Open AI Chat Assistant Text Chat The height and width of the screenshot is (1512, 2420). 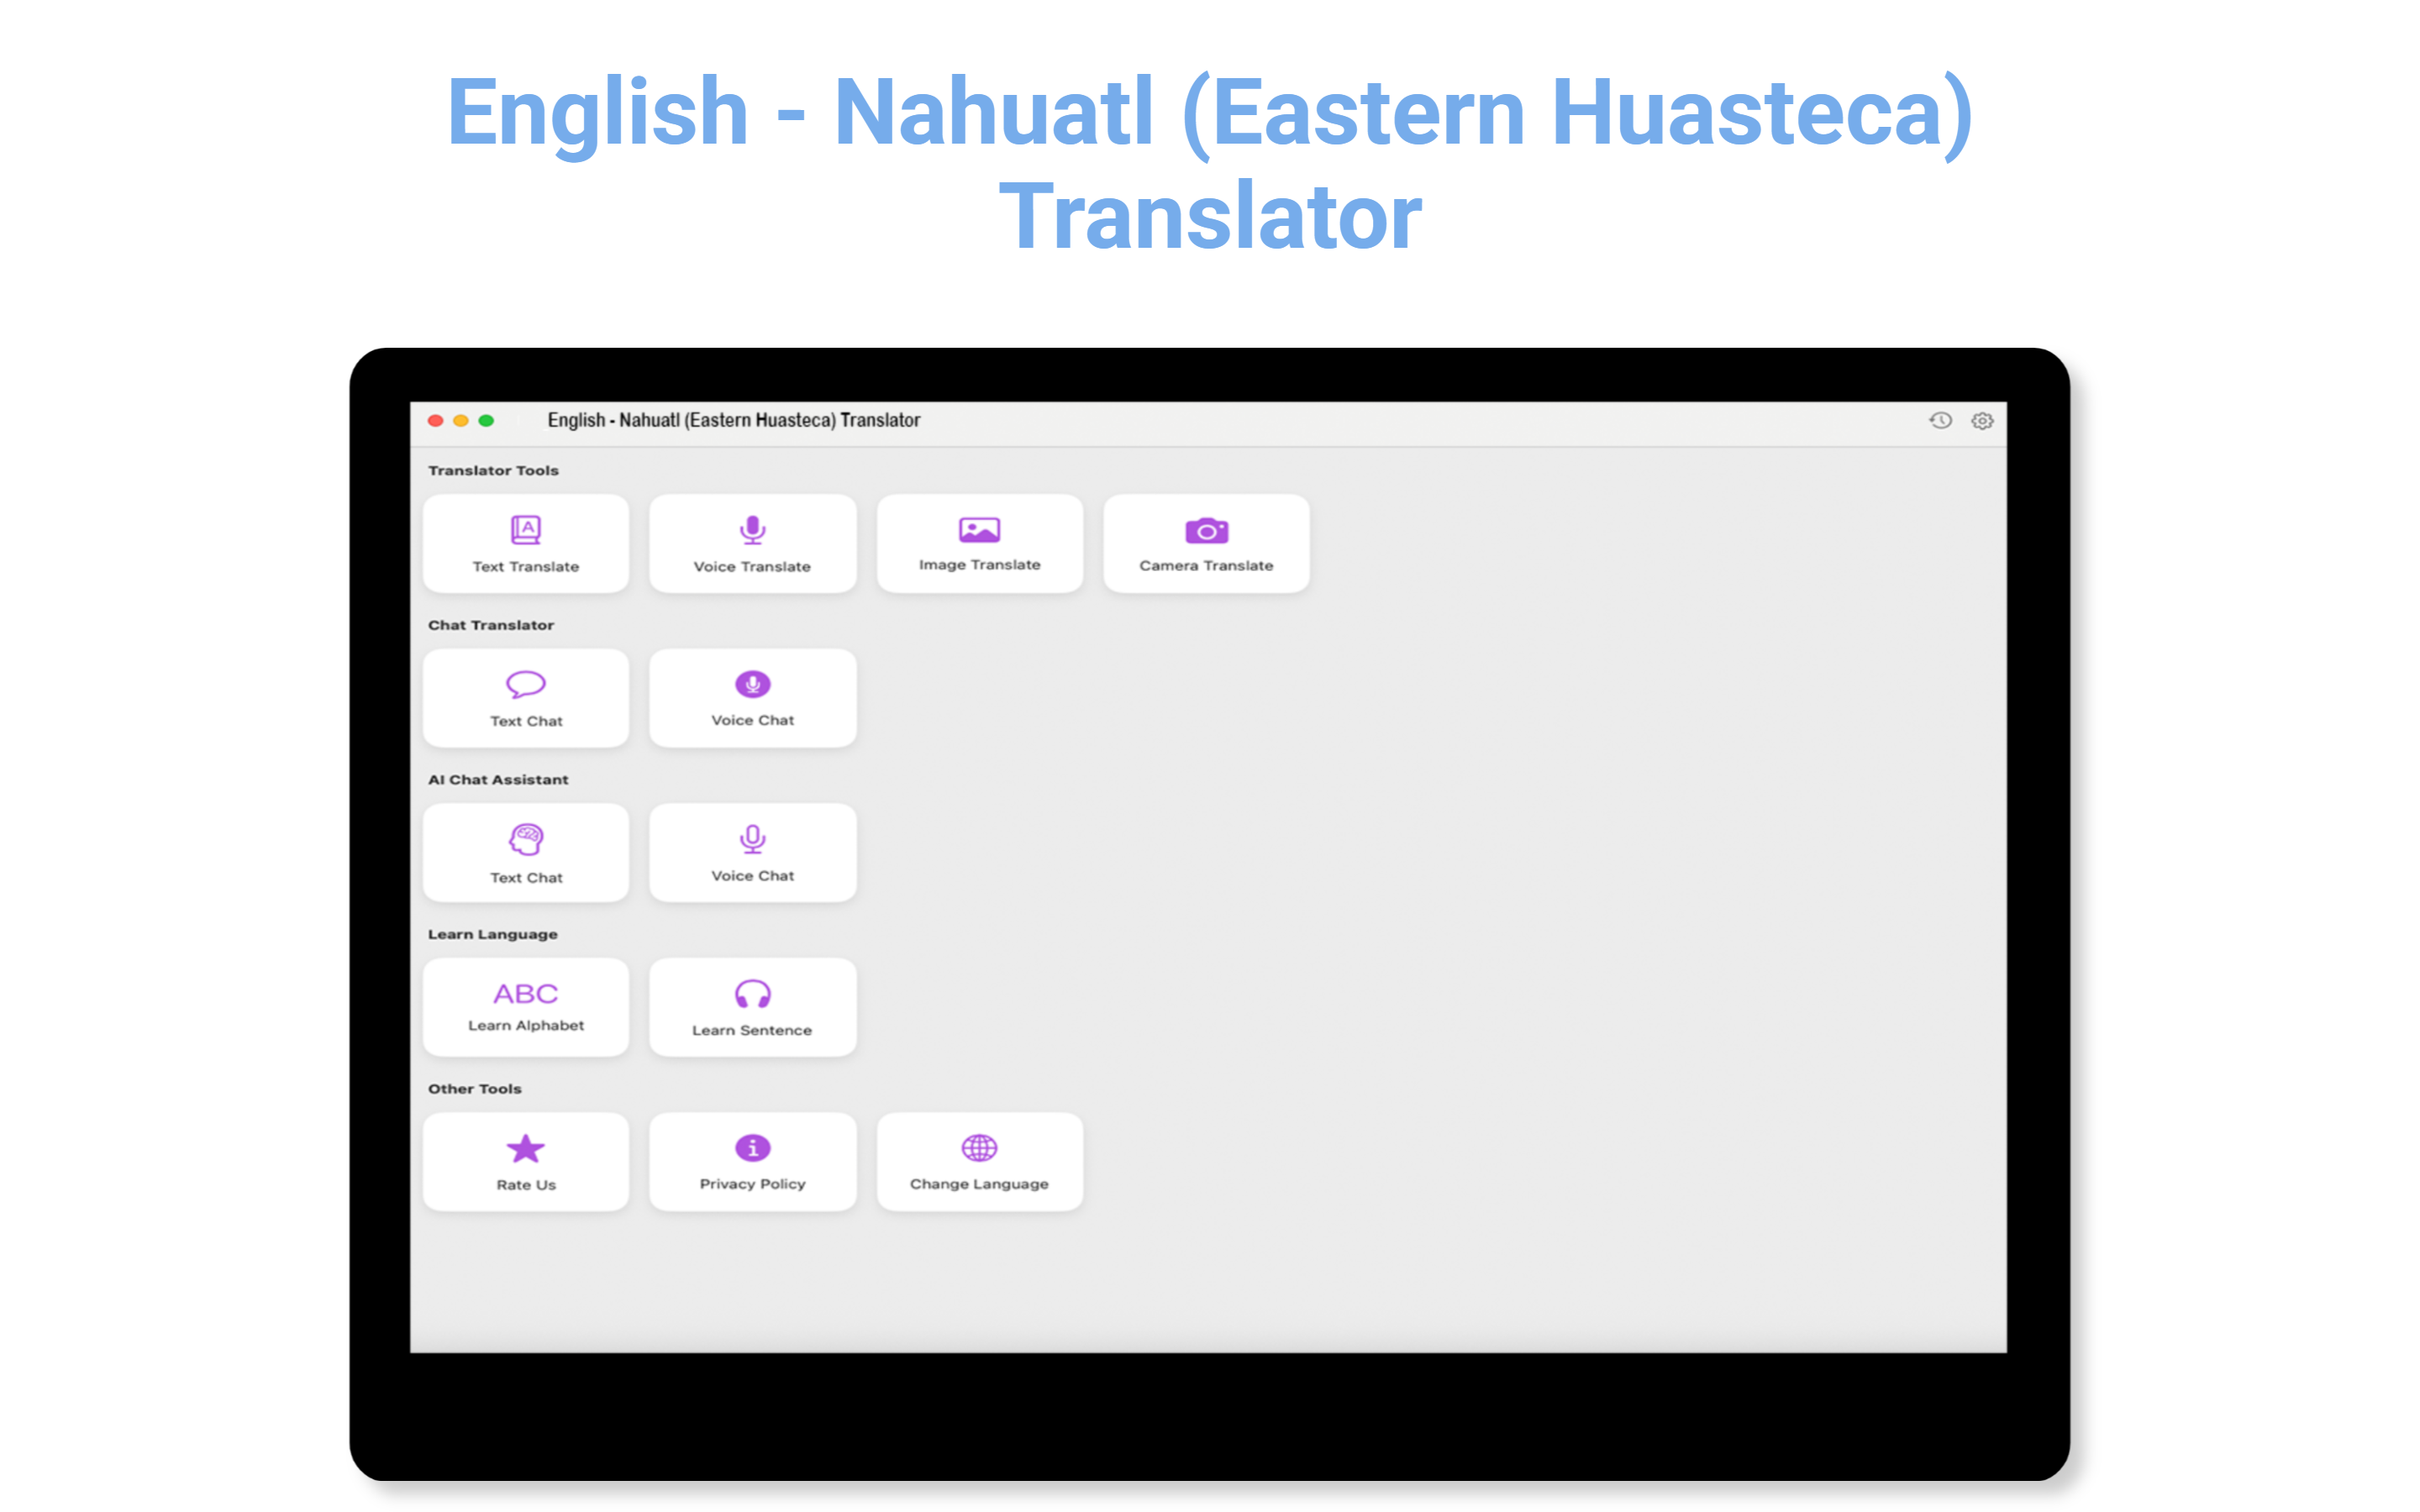(526, 853)
